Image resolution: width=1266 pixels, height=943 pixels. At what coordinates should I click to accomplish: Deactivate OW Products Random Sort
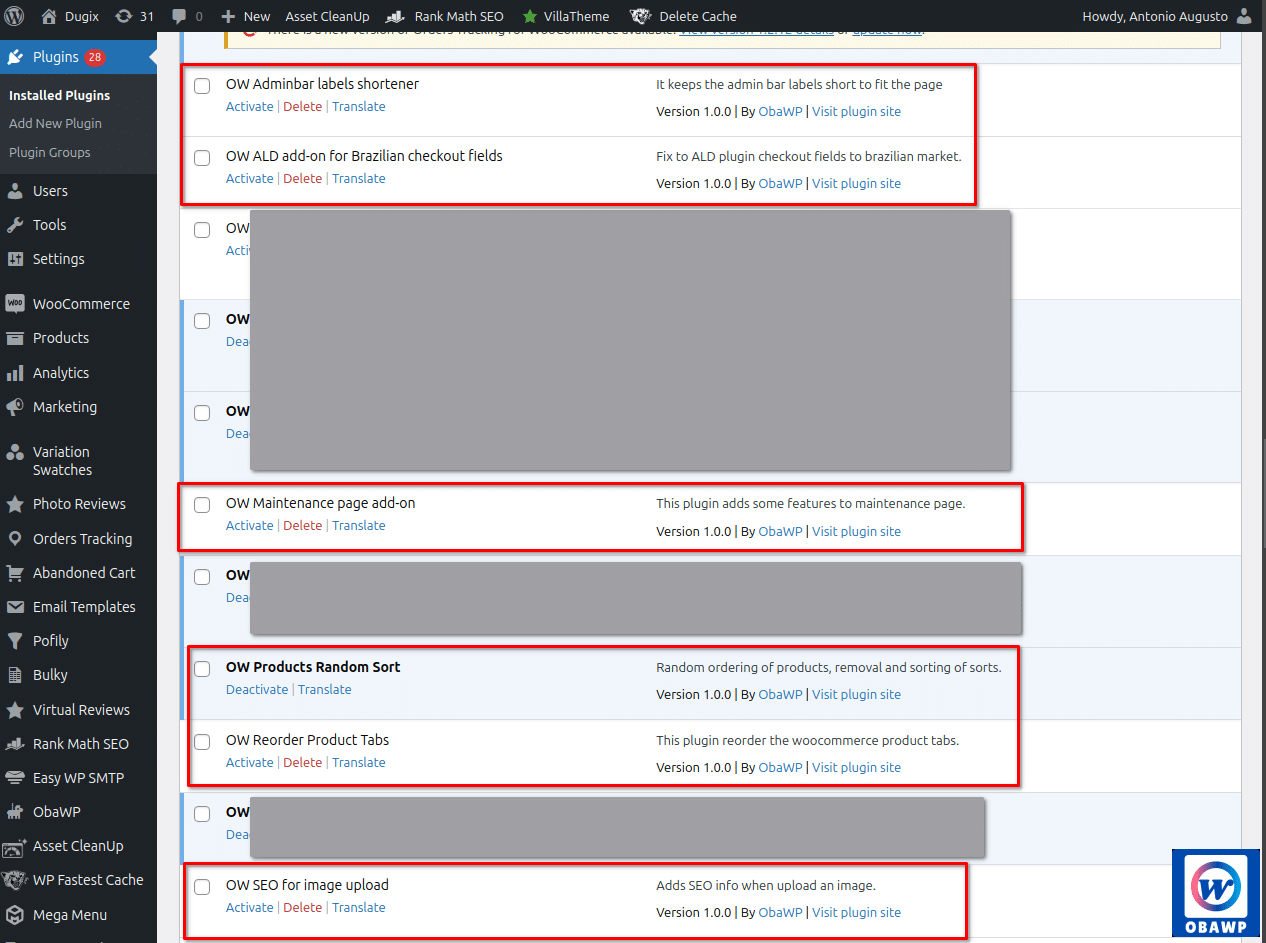(x=257, y=690)
